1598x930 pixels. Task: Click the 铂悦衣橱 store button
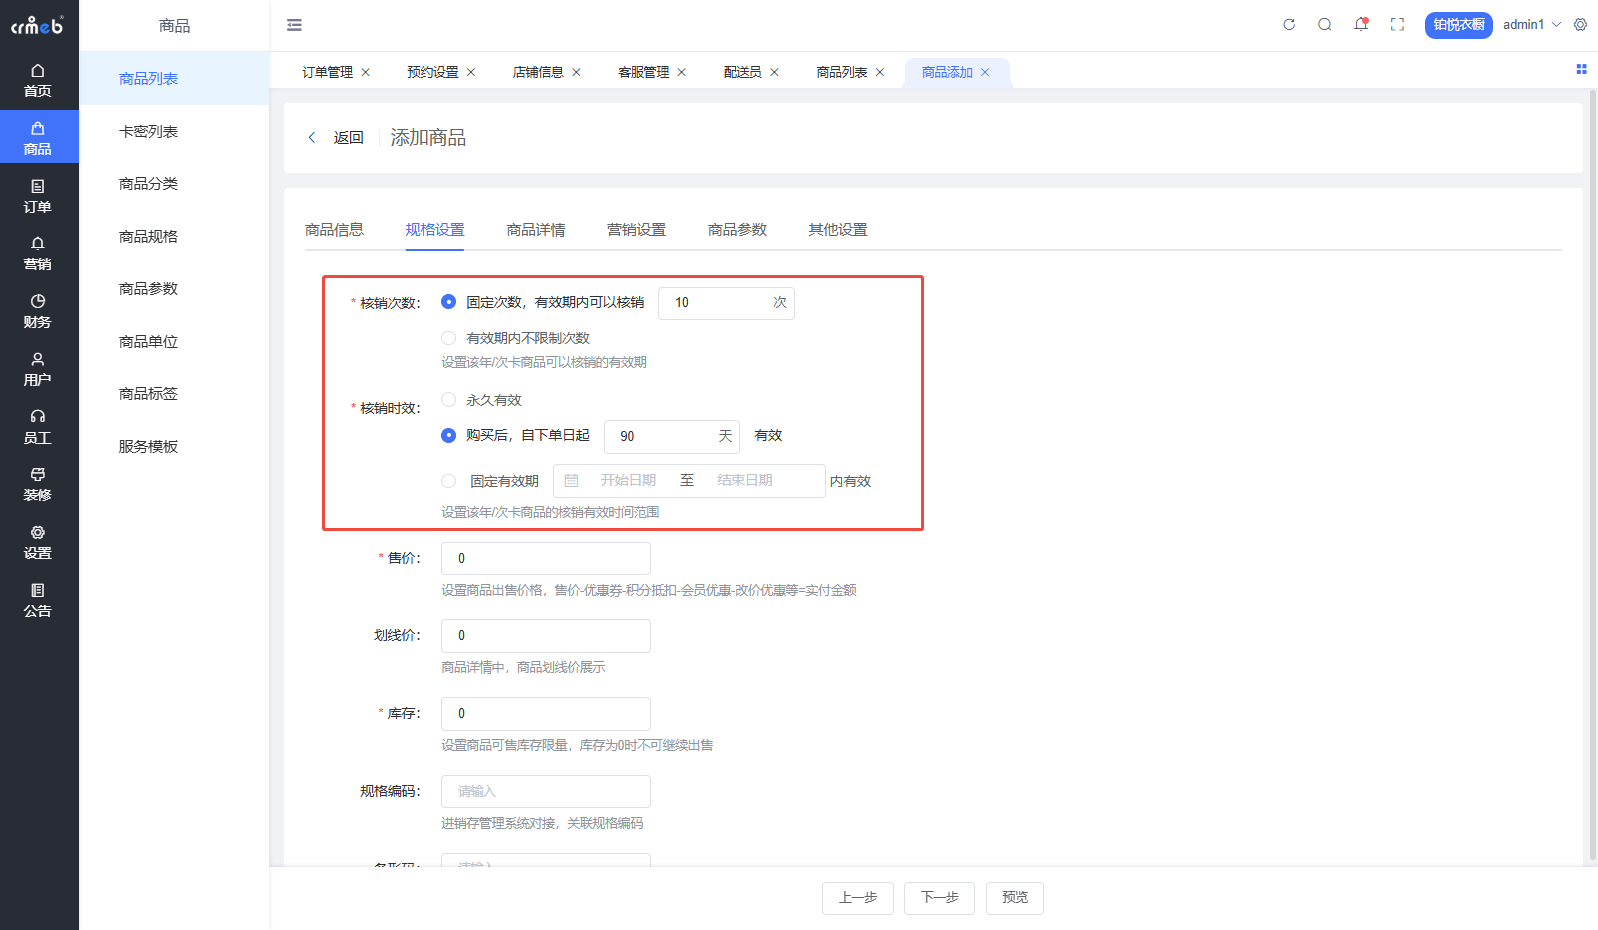point(1459,25)
